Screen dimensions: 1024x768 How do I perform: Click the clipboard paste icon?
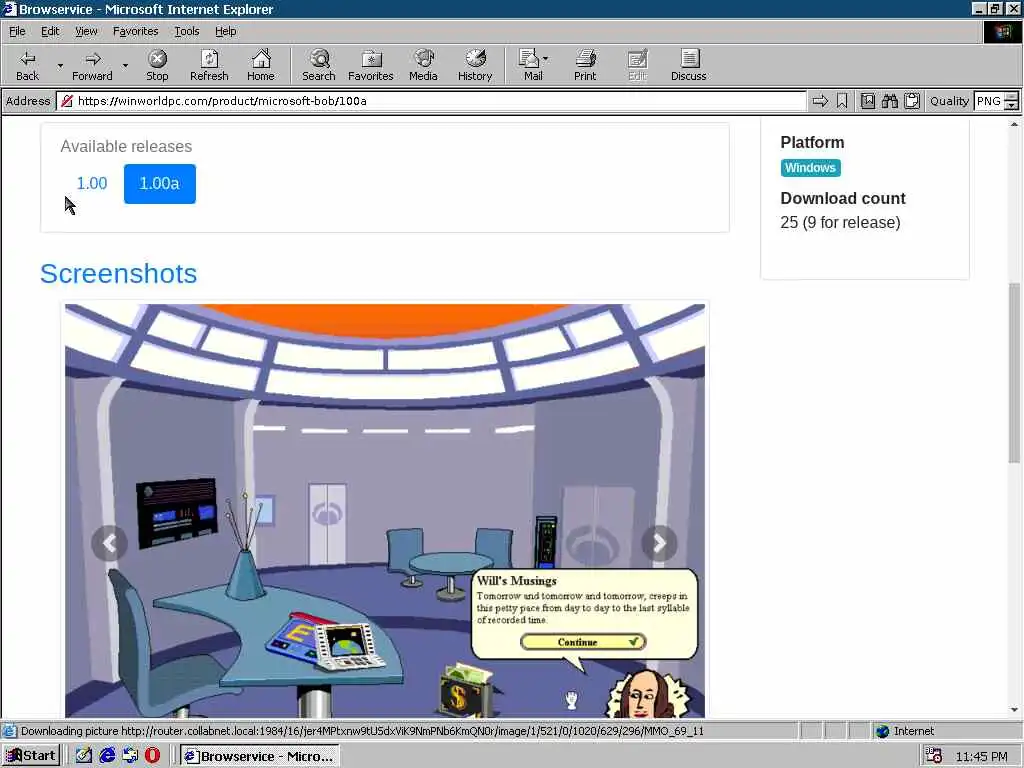tap(912, 101)
